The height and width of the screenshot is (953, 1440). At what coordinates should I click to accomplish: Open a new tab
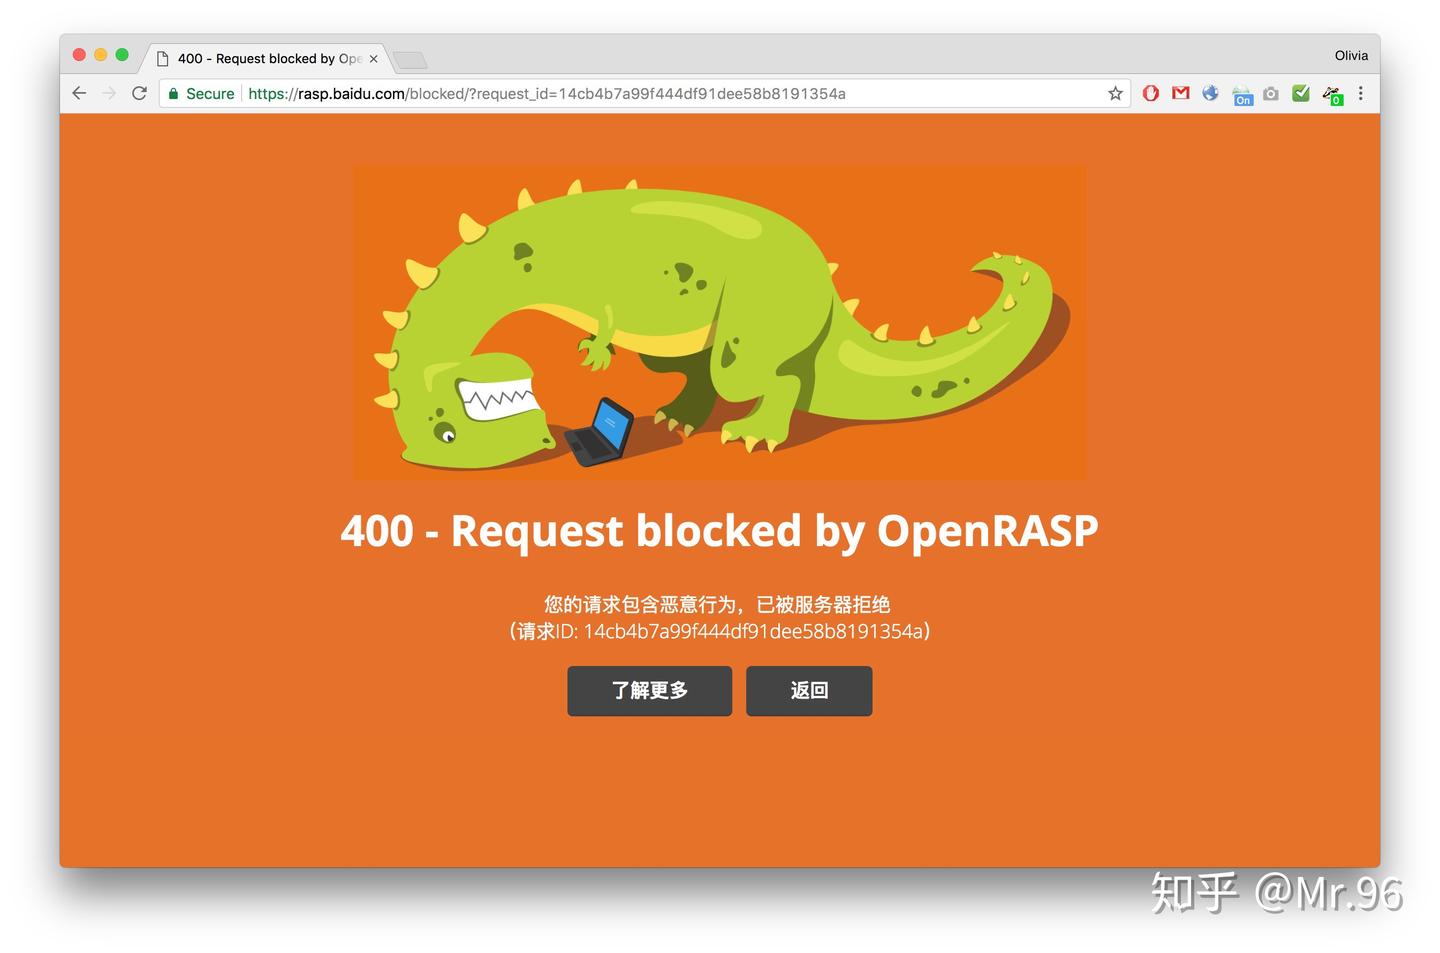pos(410,60)
